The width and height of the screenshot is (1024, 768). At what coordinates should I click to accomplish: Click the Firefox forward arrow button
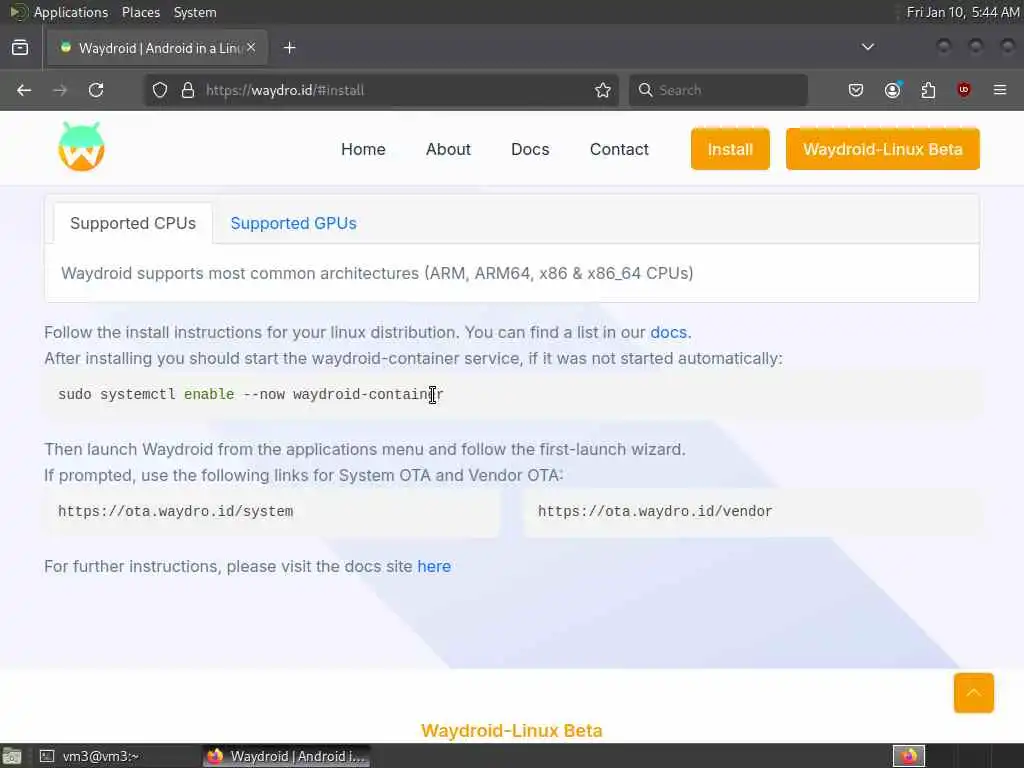(60, 90)
